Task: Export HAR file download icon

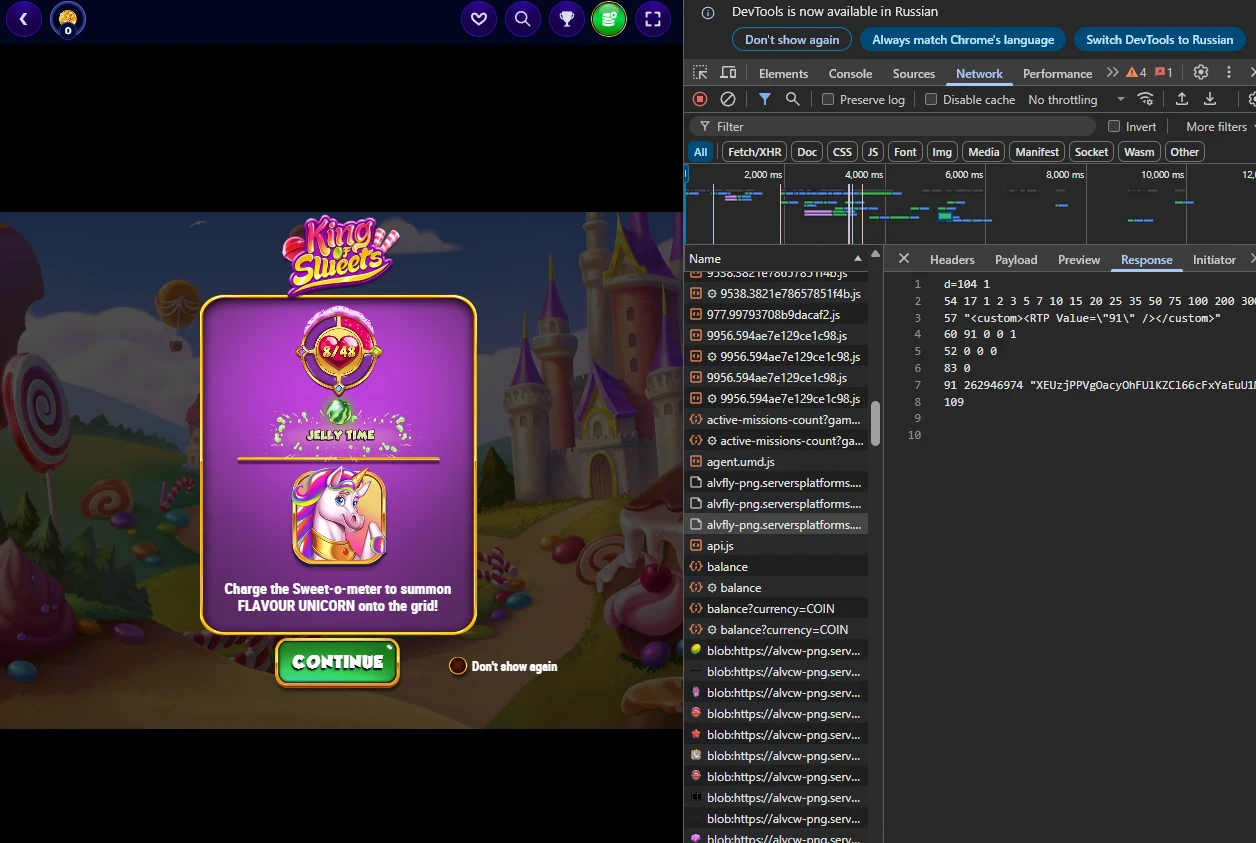Action: [x=1209, y=99]
